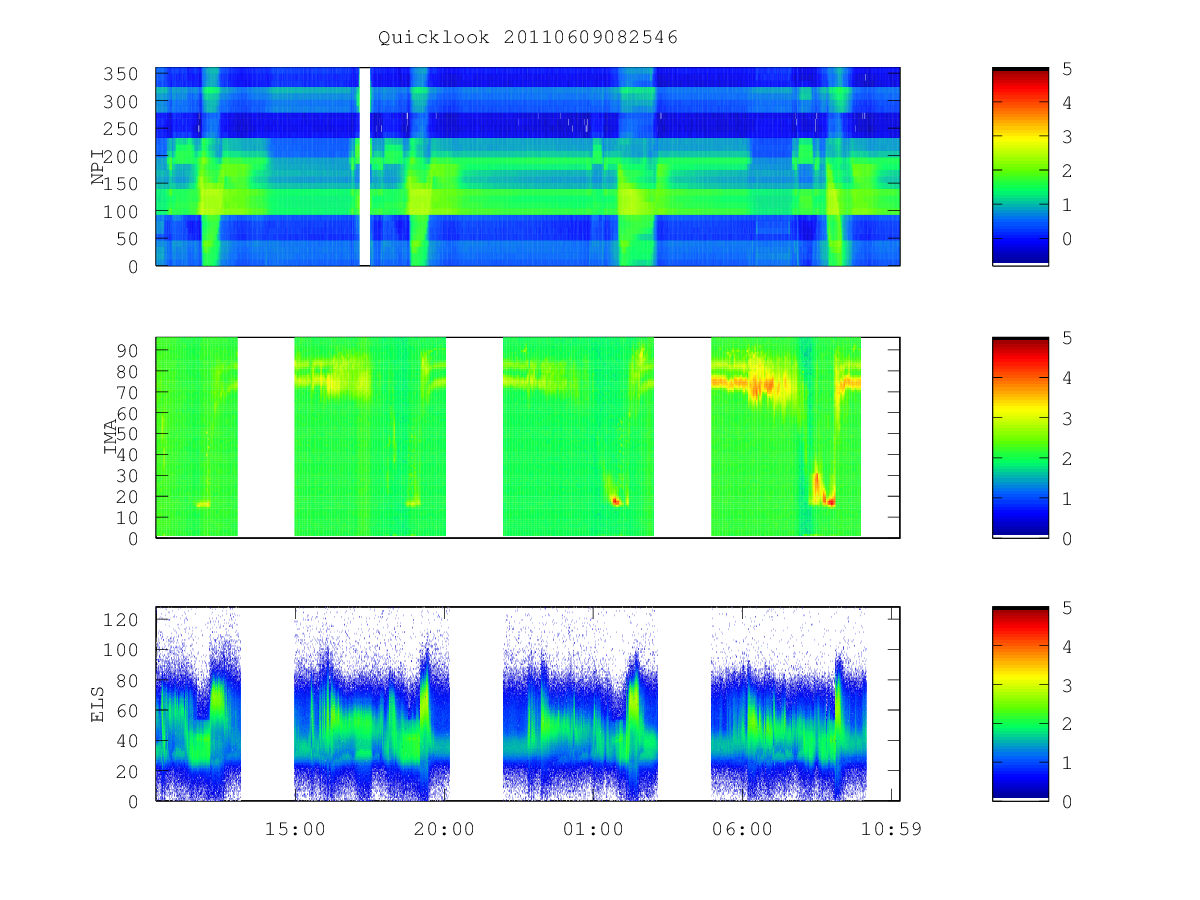This screenshot has width=1200, height=900.
Task: Click the NPI panel color scale bar
Action: (x=1020, y=166)
